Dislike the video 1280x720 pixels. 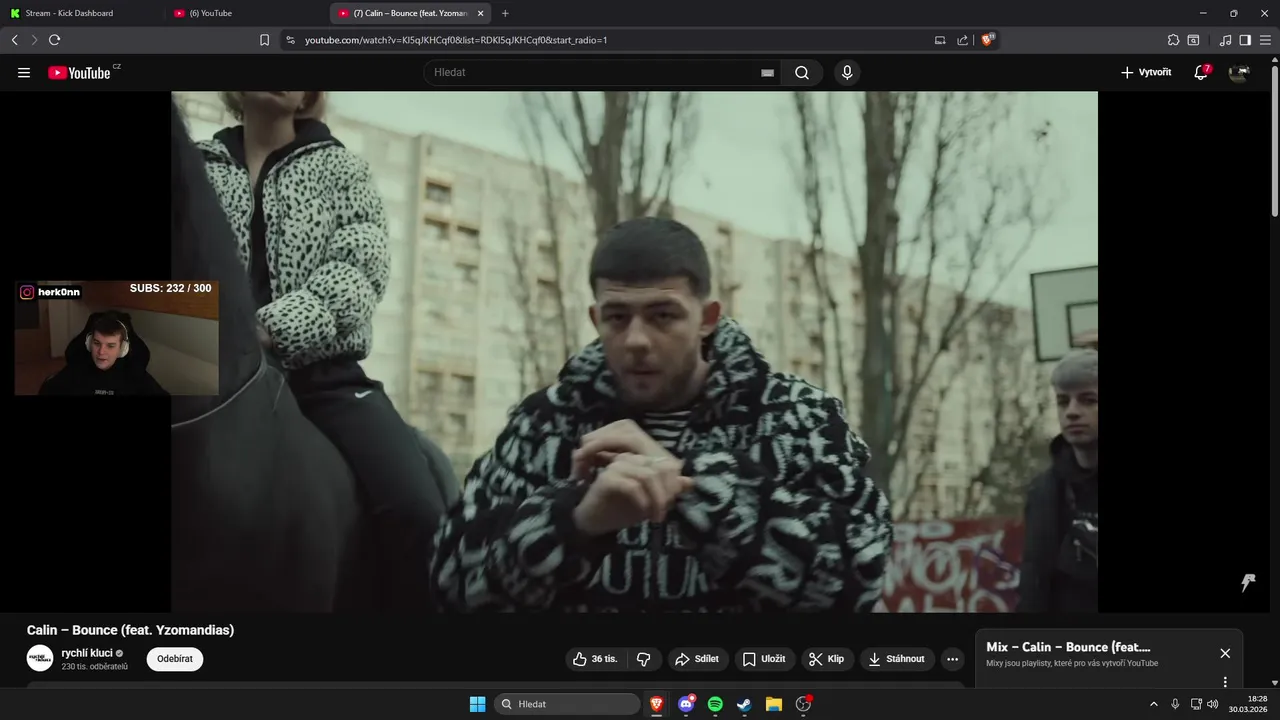pyautogui.click(x=644, y=659)
